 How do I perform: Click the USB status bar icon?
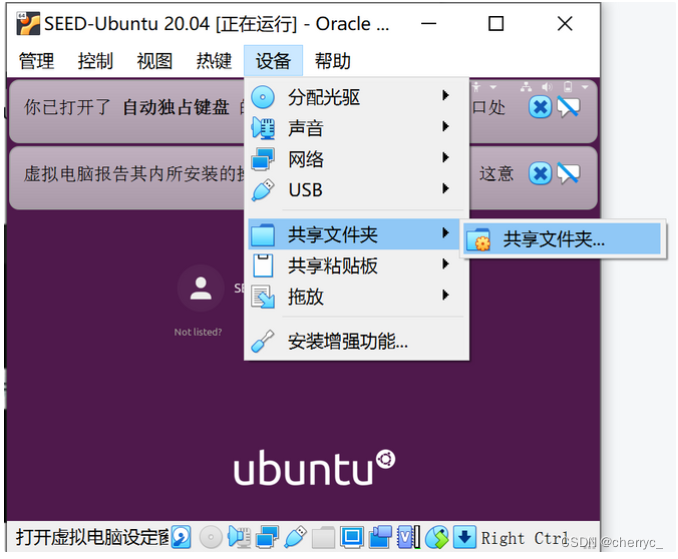[295, 537]
